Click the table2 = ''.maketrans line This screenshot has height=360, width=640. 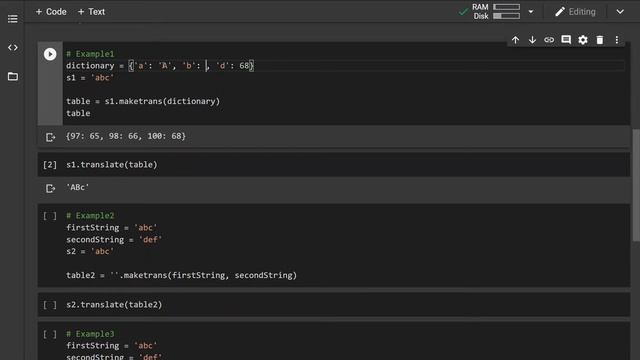[x=181, y=275]
